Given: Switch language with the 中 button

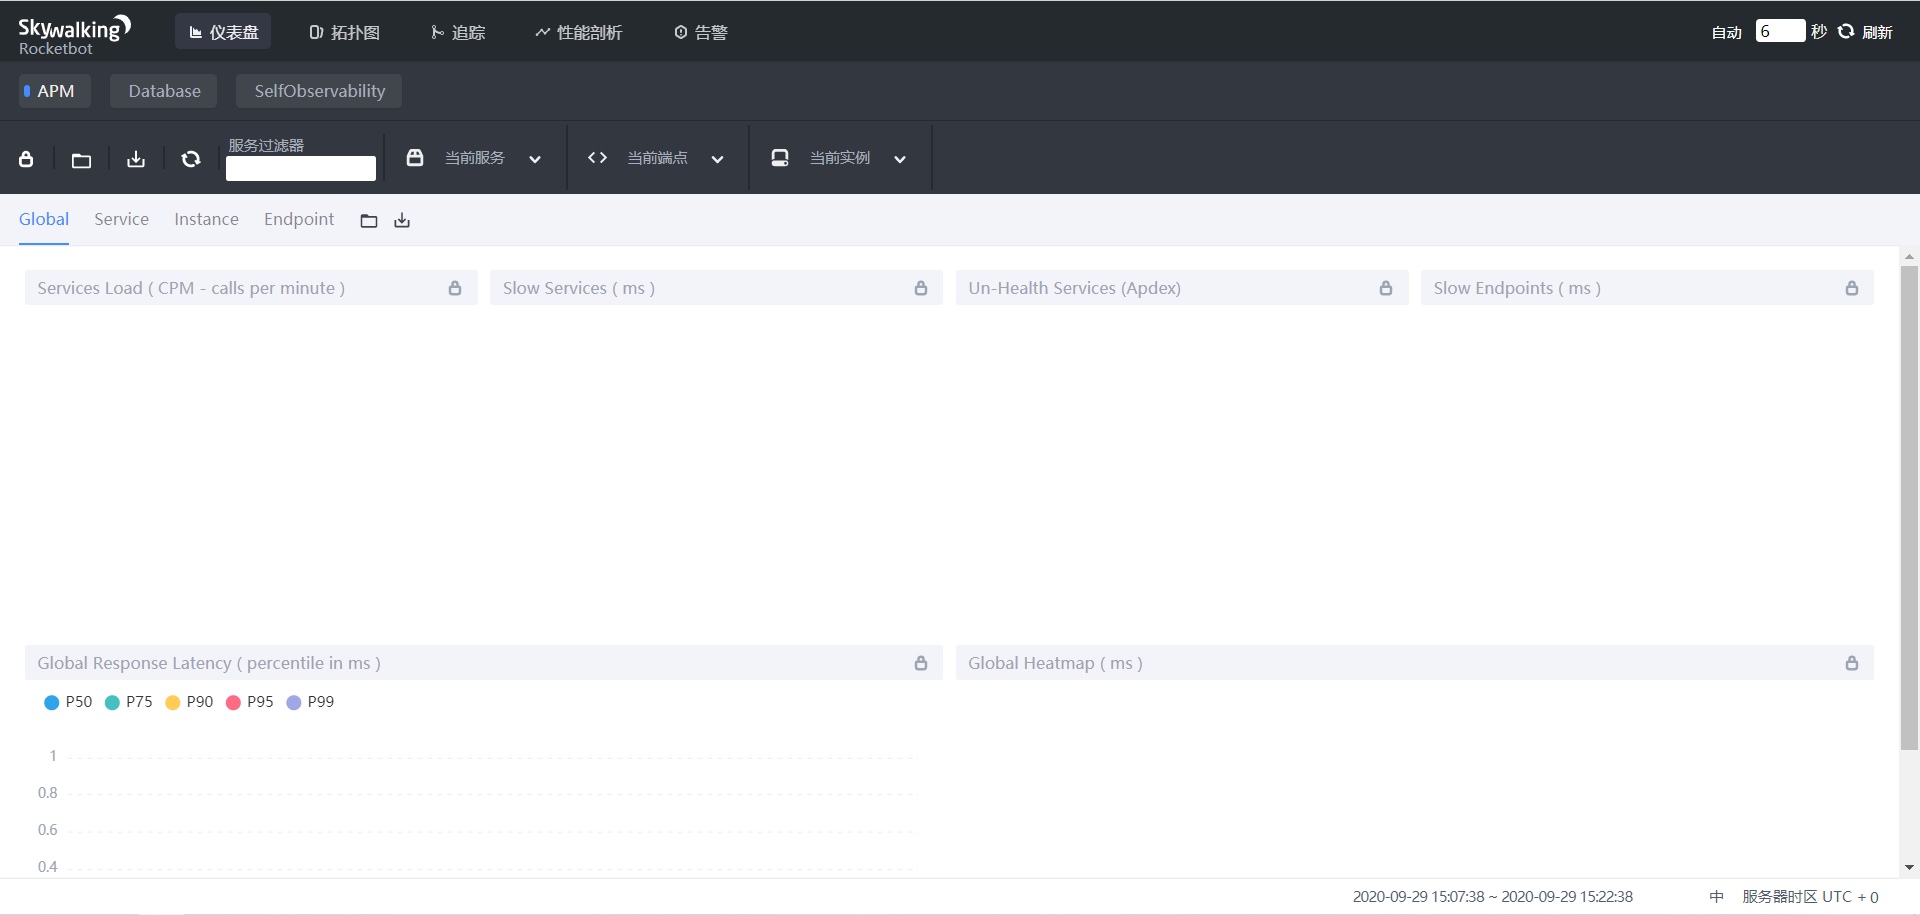Looking at the screenshot, I should [x=1716, y=897].
